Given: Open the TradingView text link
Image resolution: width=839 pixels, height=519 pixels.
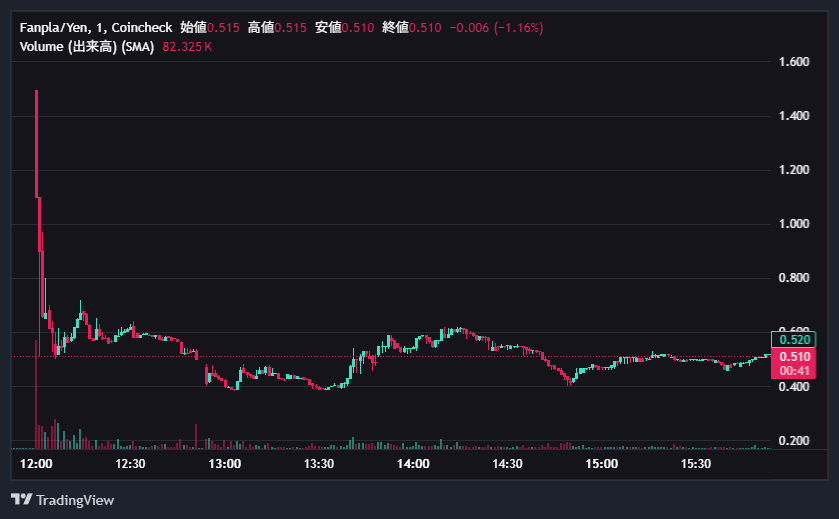Looking at the screenshot, I should point(75,499).
